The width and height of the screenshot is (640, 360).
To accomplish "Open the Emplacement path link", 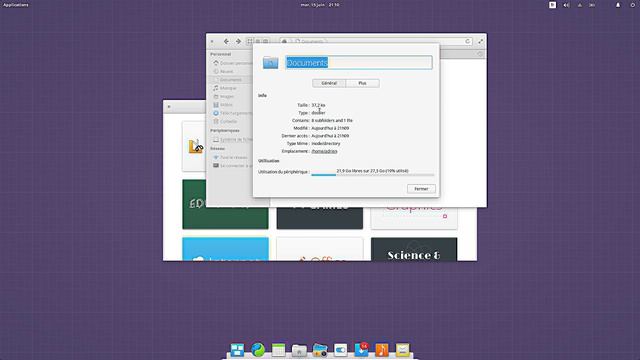I will (x=324, y=151).
